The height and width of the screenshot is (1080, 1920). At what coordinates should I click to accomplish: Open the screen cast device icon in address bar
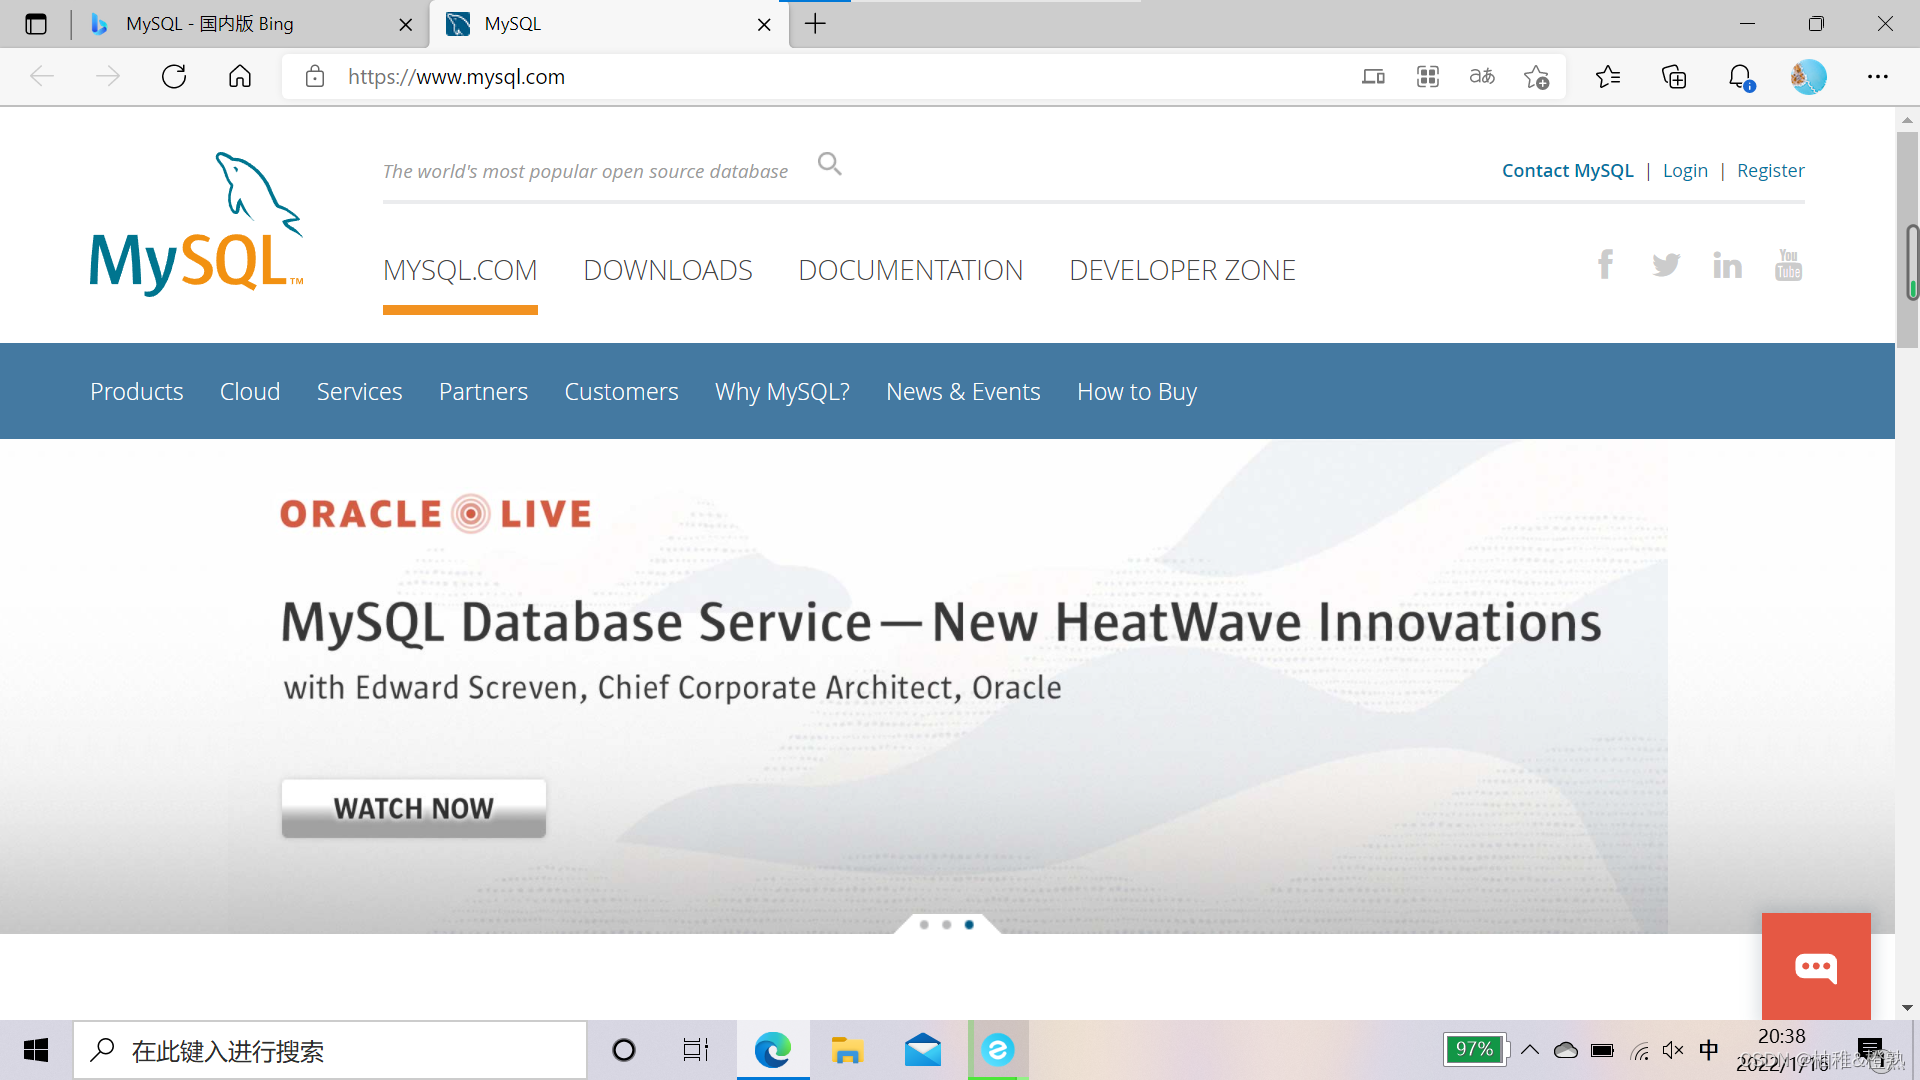pos(1374,77)
